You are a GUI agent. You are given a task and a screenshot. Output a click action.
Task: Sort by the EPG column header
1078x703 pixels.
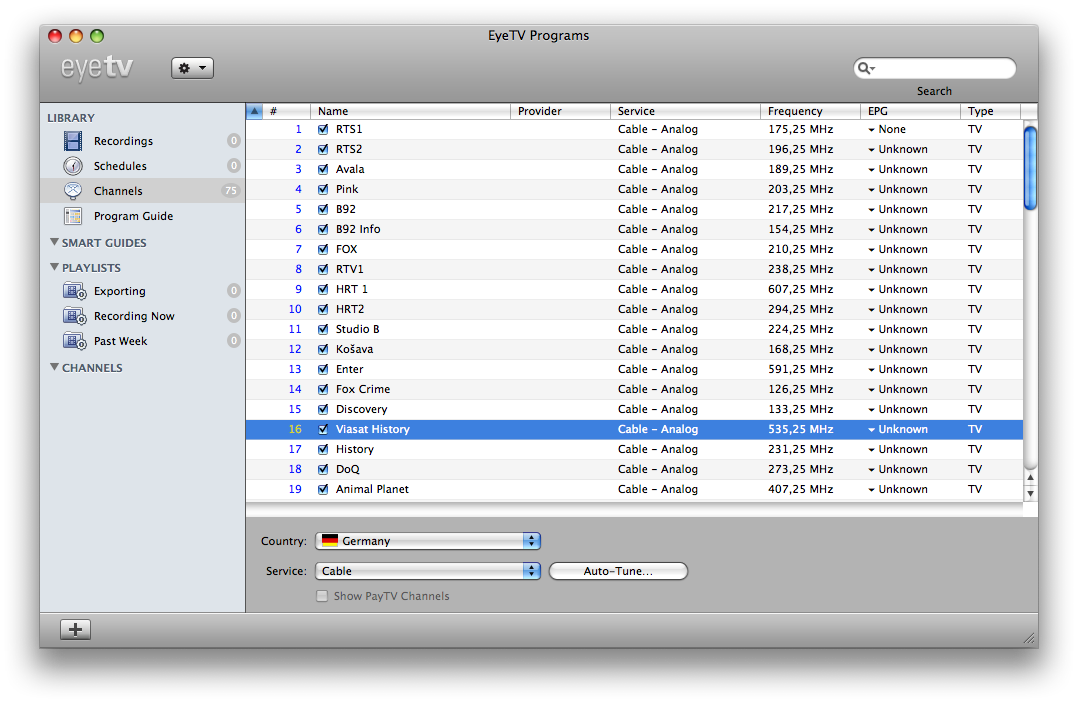(910, 111)
